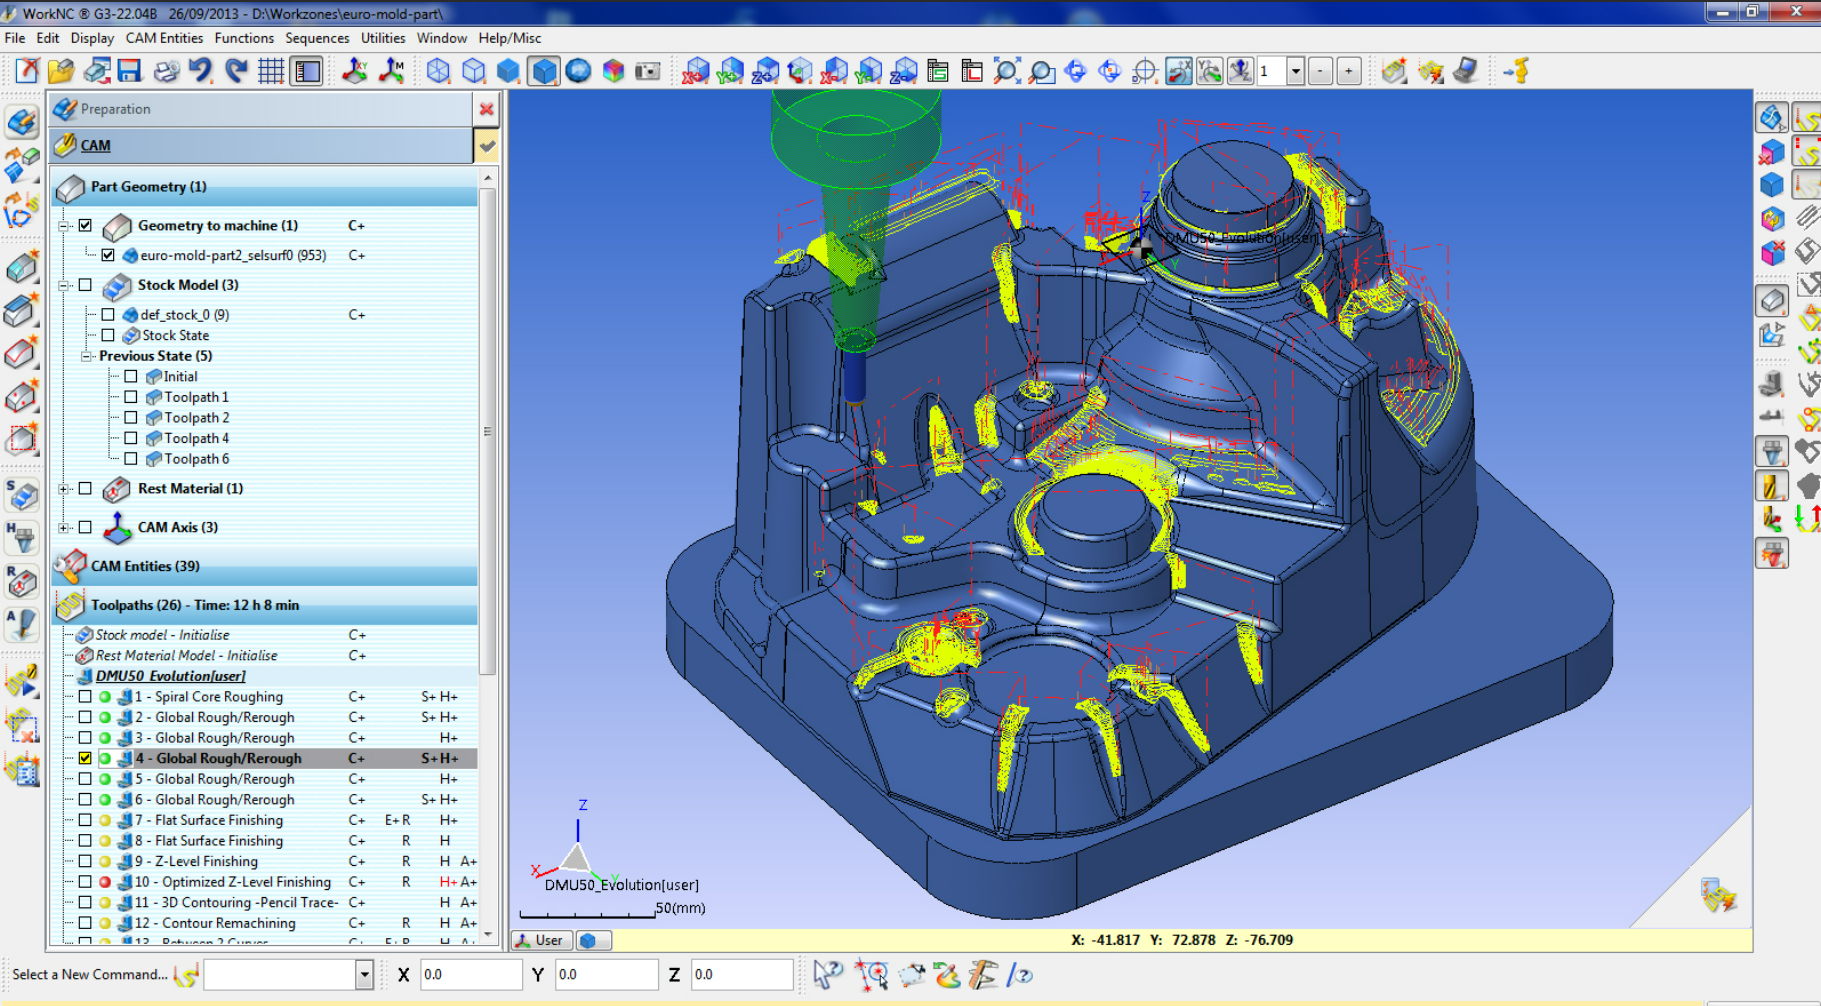
Task: Click the User button below viewport
Action: tap(541, 940)
